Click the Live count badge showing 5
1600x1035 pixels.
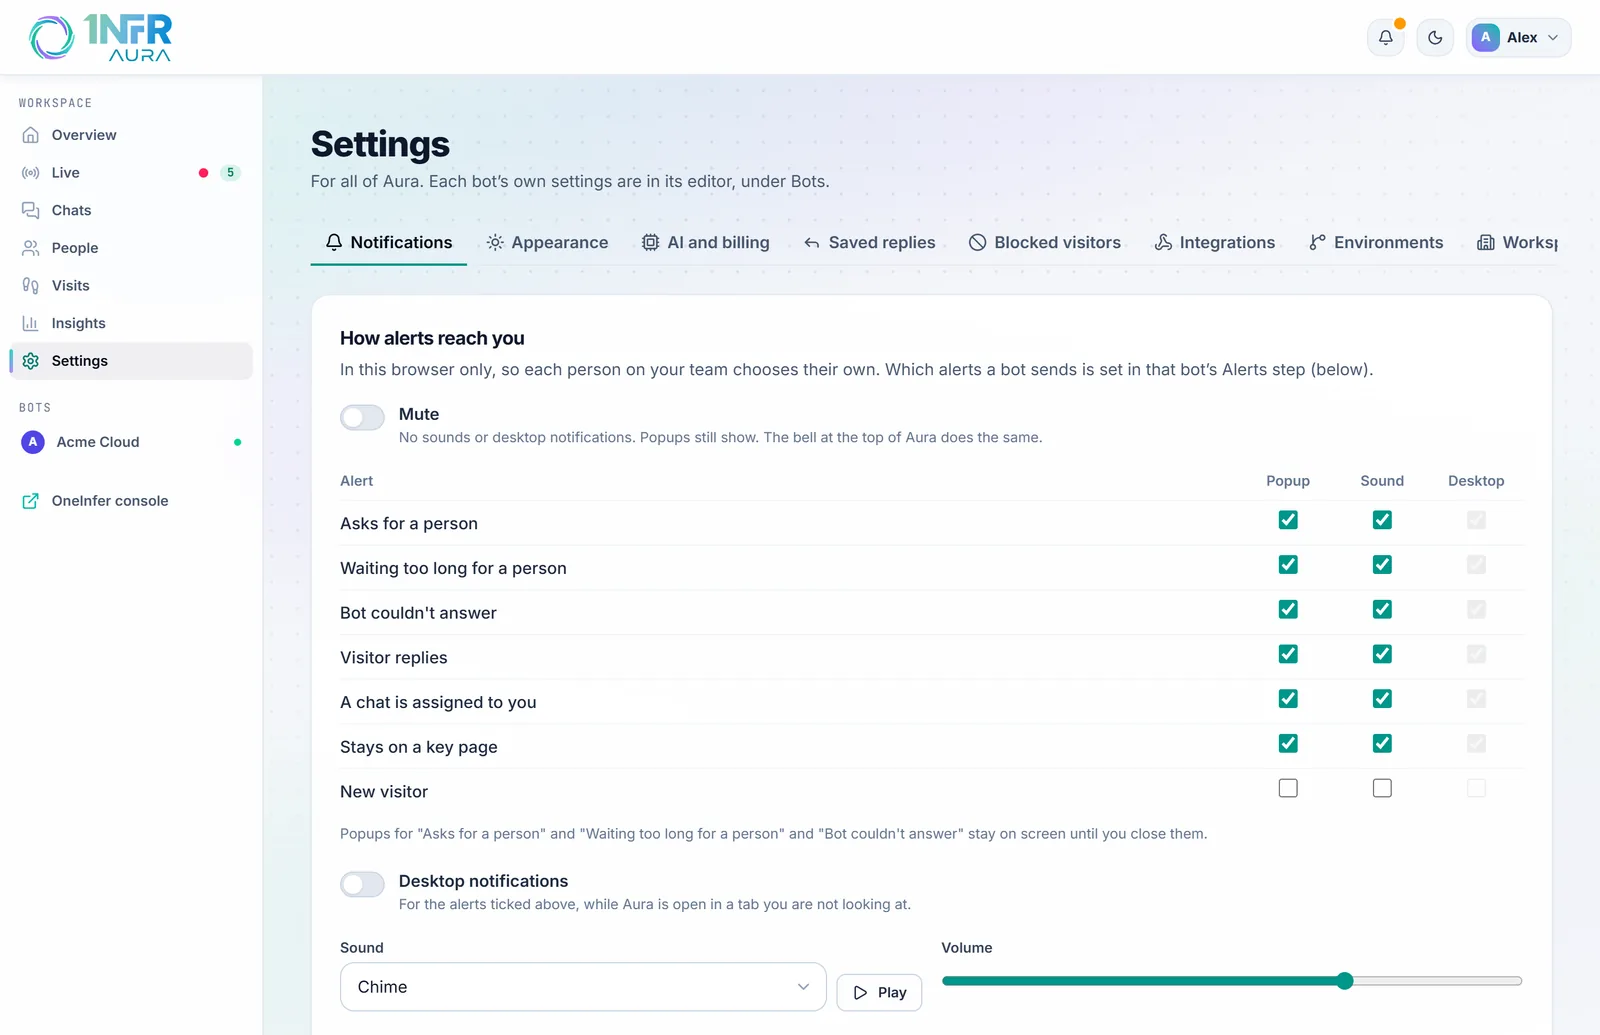pyautogui.click(x=230, y=173)
